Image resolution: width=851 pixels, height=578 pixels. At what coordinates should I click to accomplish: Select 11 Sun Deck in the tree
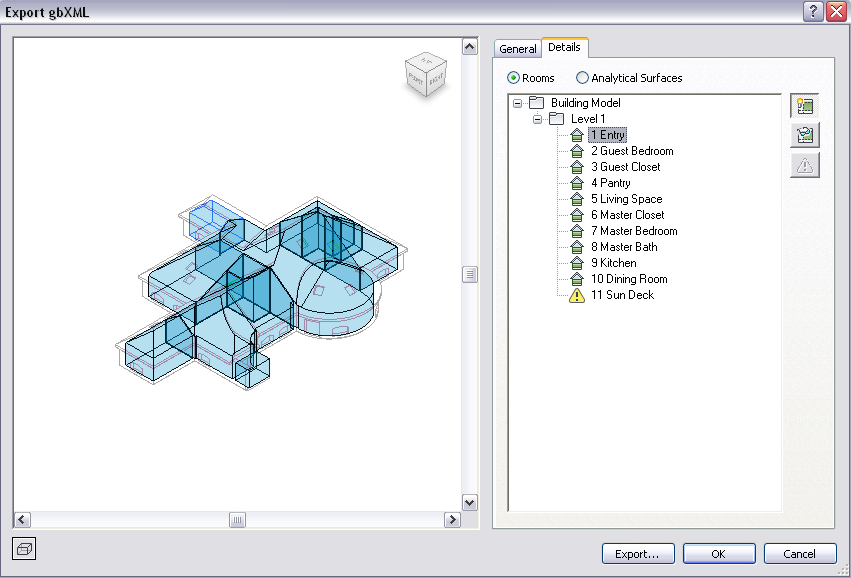[x=623, y=295]
